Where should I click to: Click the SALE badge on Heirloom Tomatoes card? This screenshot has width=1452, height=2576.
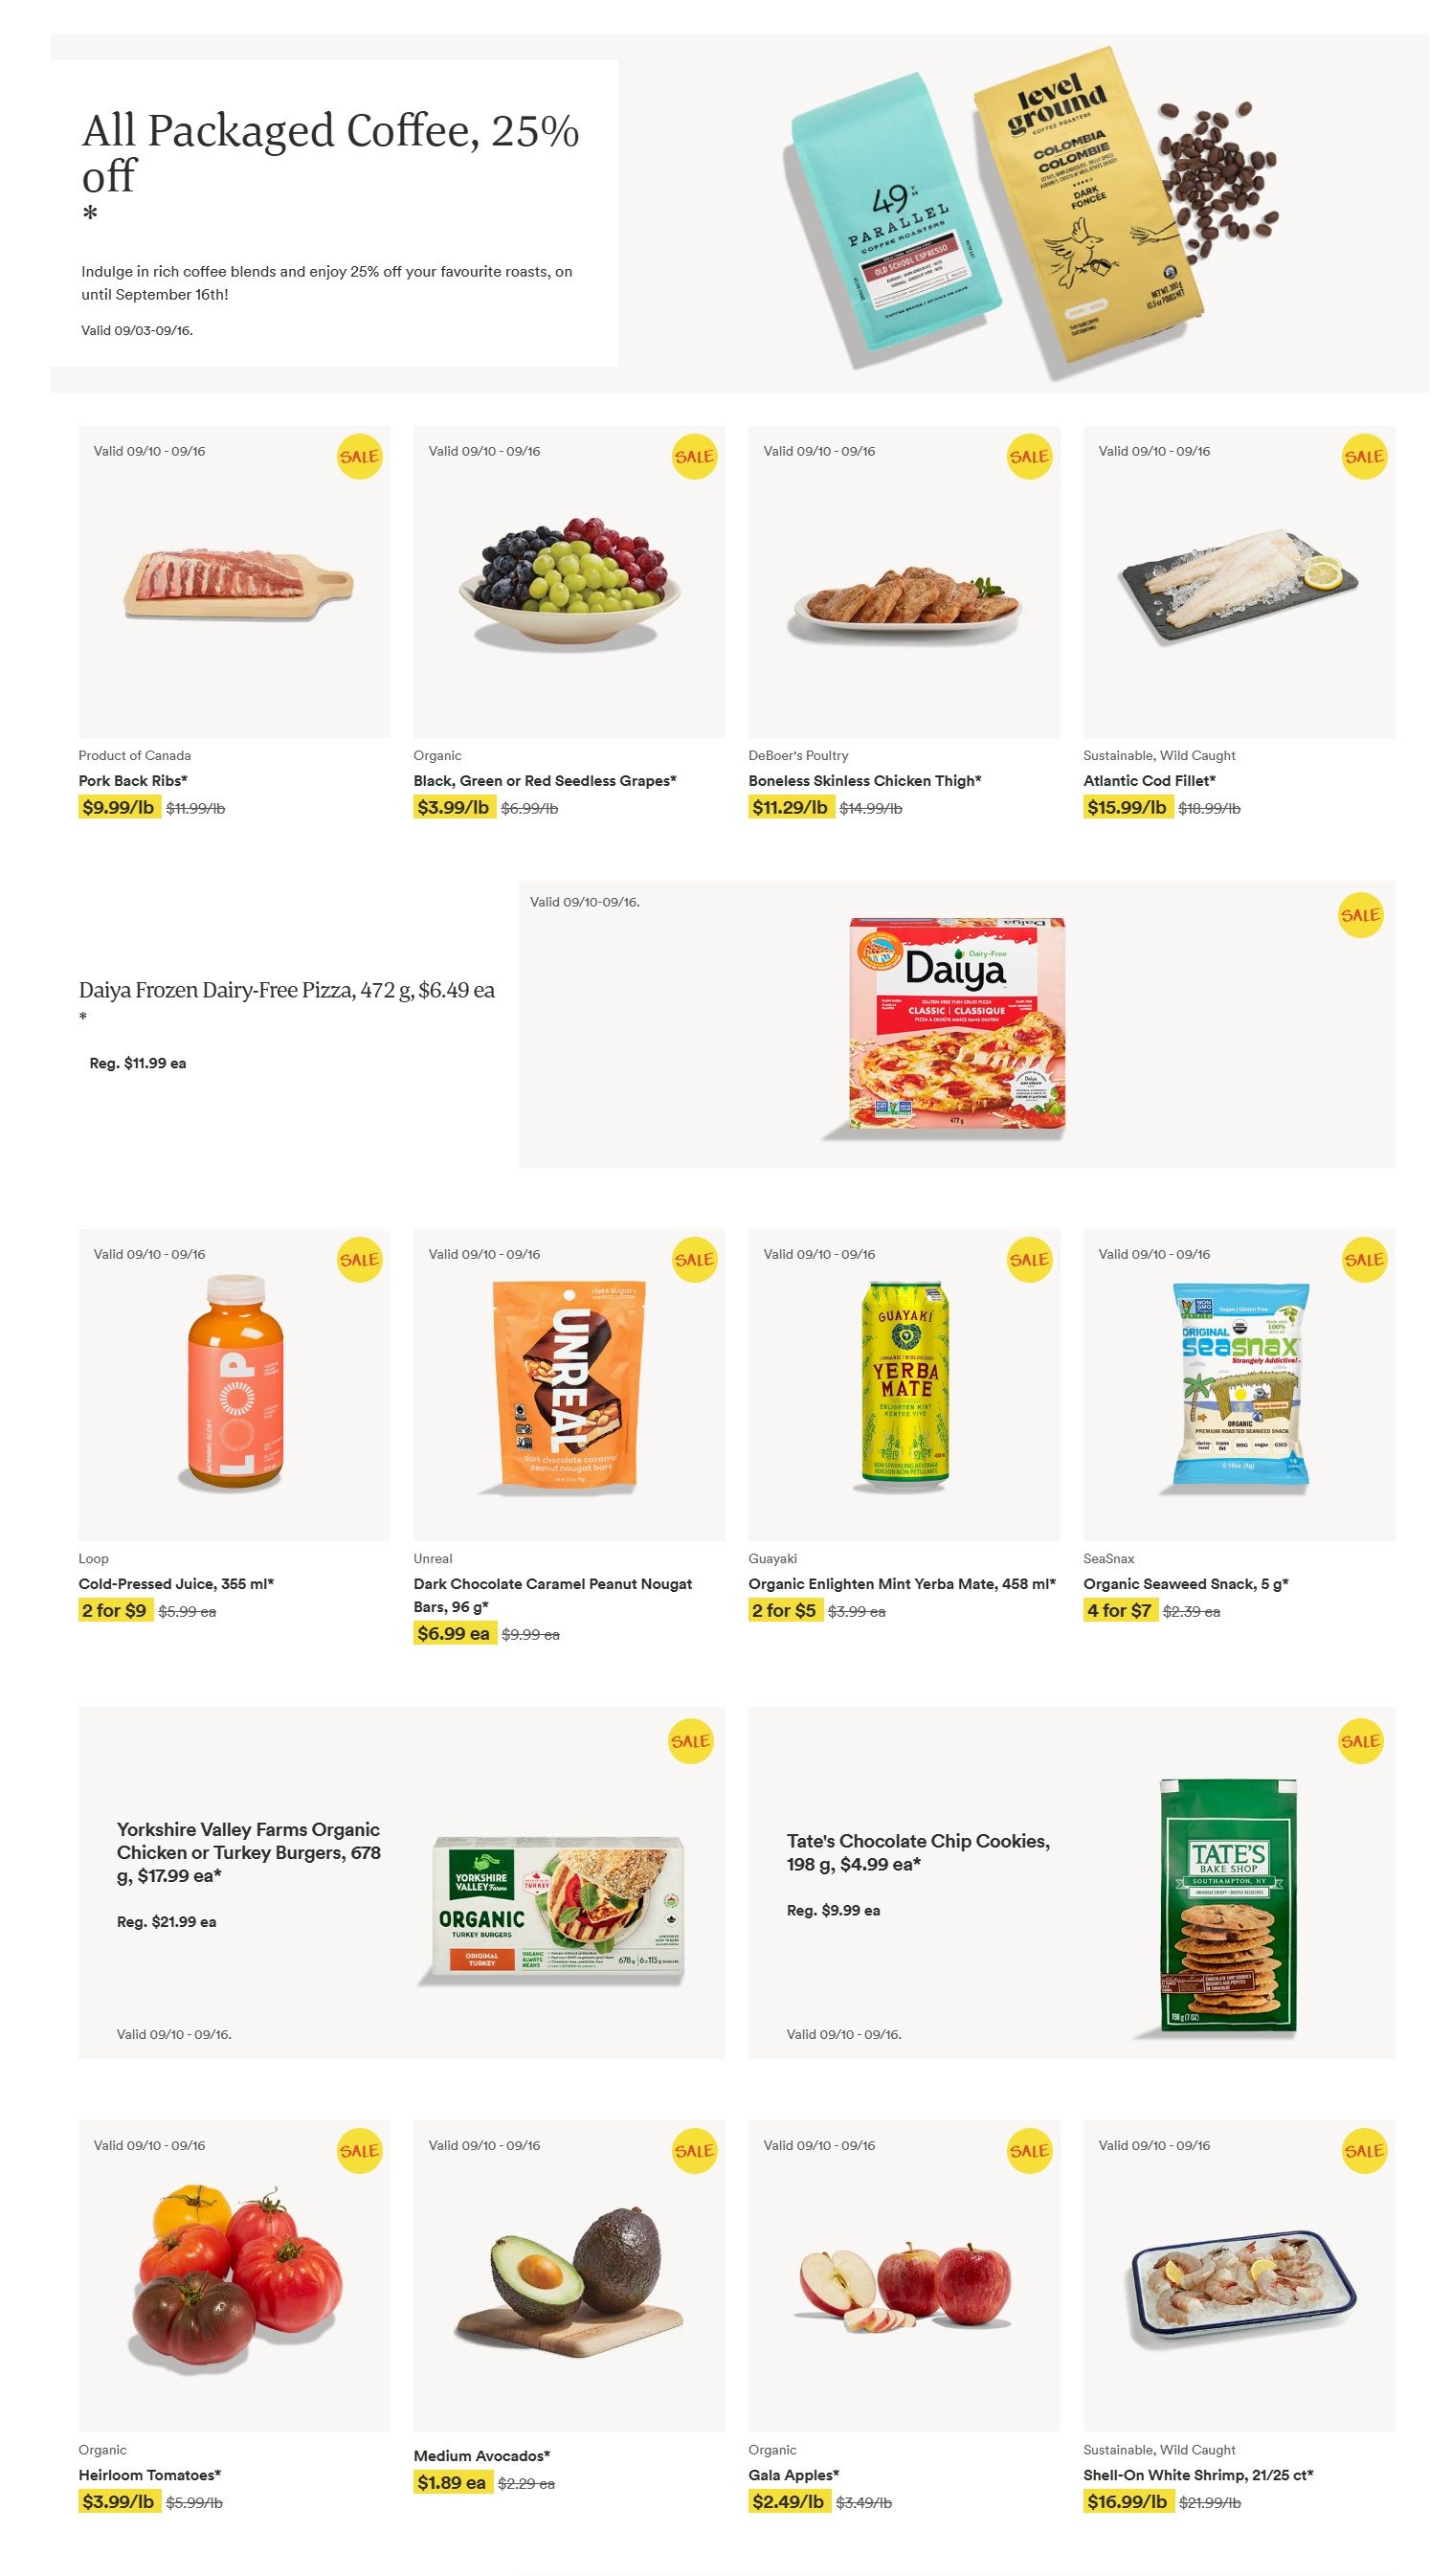(359, 2150)
